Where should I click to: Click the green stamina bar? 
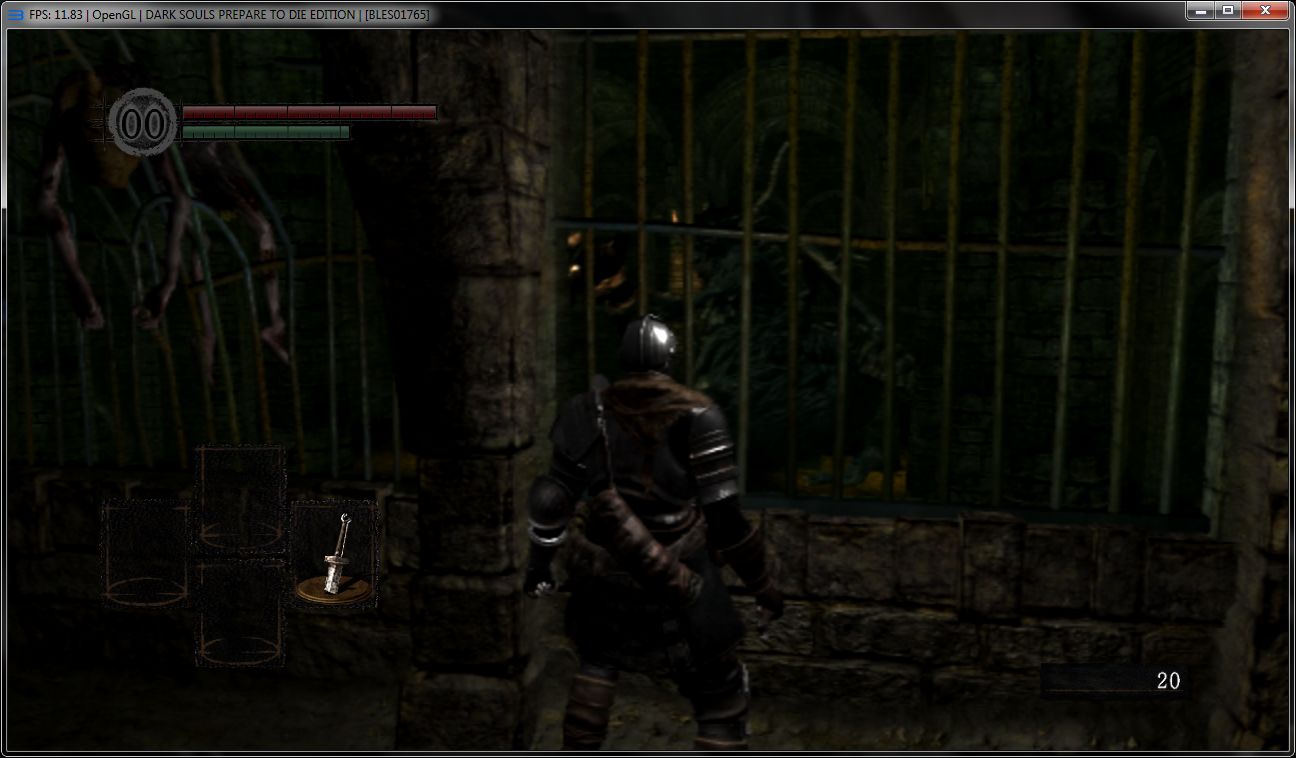pos(265,132)
